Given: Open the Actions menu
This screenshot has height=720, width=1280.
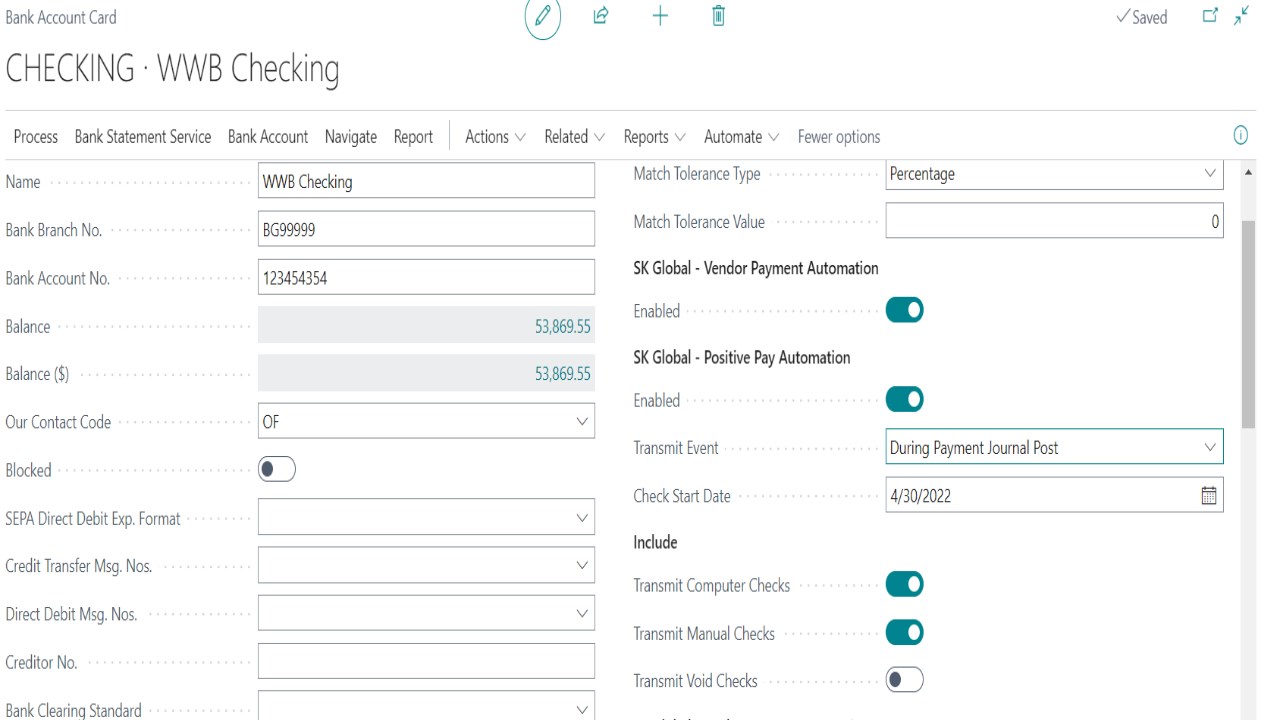Looking at the screenshot, I should (495, 137).
